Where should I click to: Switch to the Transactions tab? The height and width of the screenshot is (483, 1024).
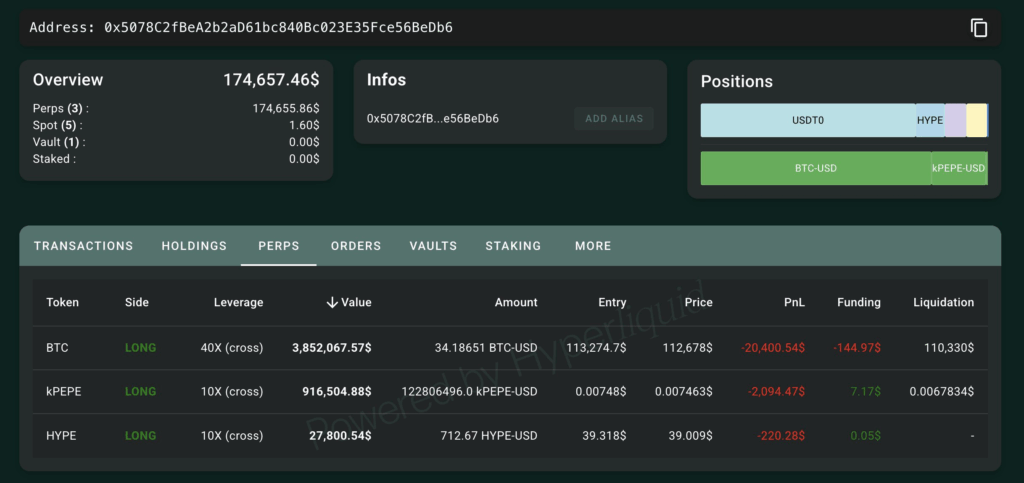click(x=83, y=246)
